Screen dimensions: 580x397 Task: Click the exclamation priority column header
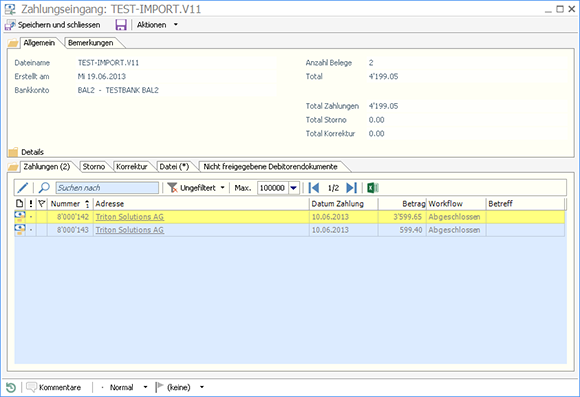tap(31, 203)
